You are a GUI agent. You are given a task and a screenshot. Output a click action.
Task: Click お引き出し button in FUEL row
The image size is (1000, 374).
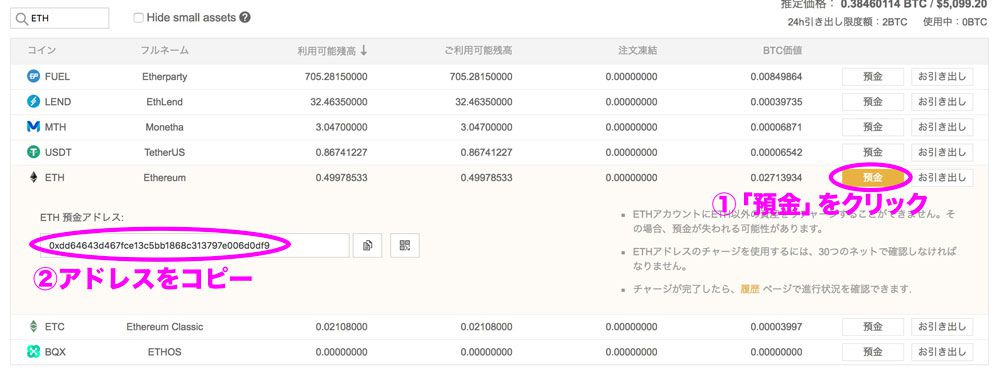click(x=942, y=77)
